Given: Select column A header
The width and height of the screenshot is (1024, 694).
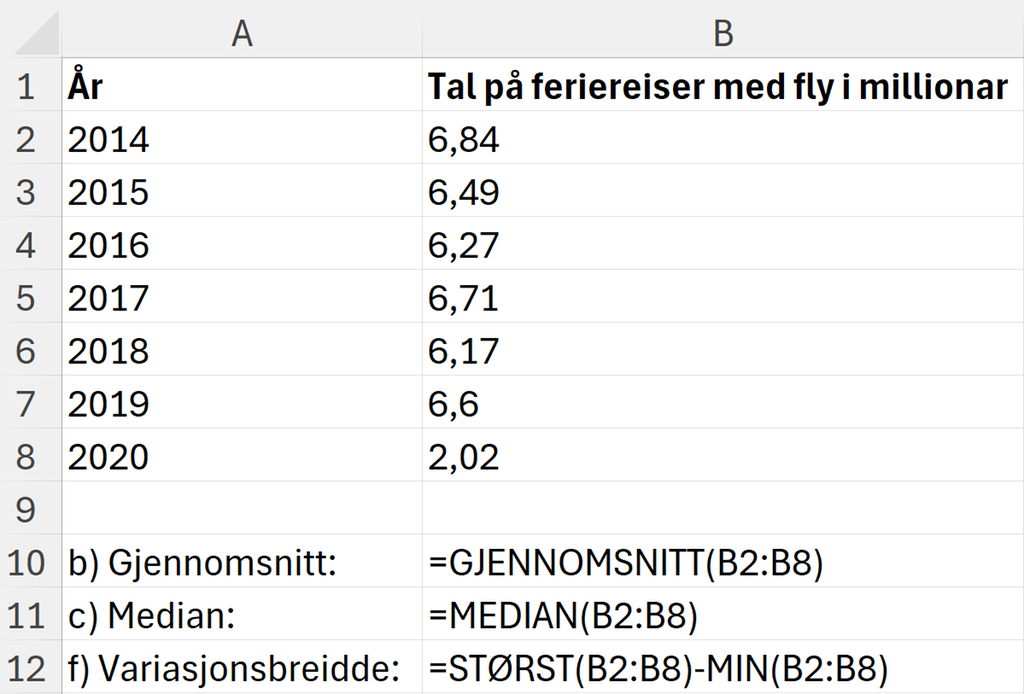Looking at the screenshot, I should 240,32.
